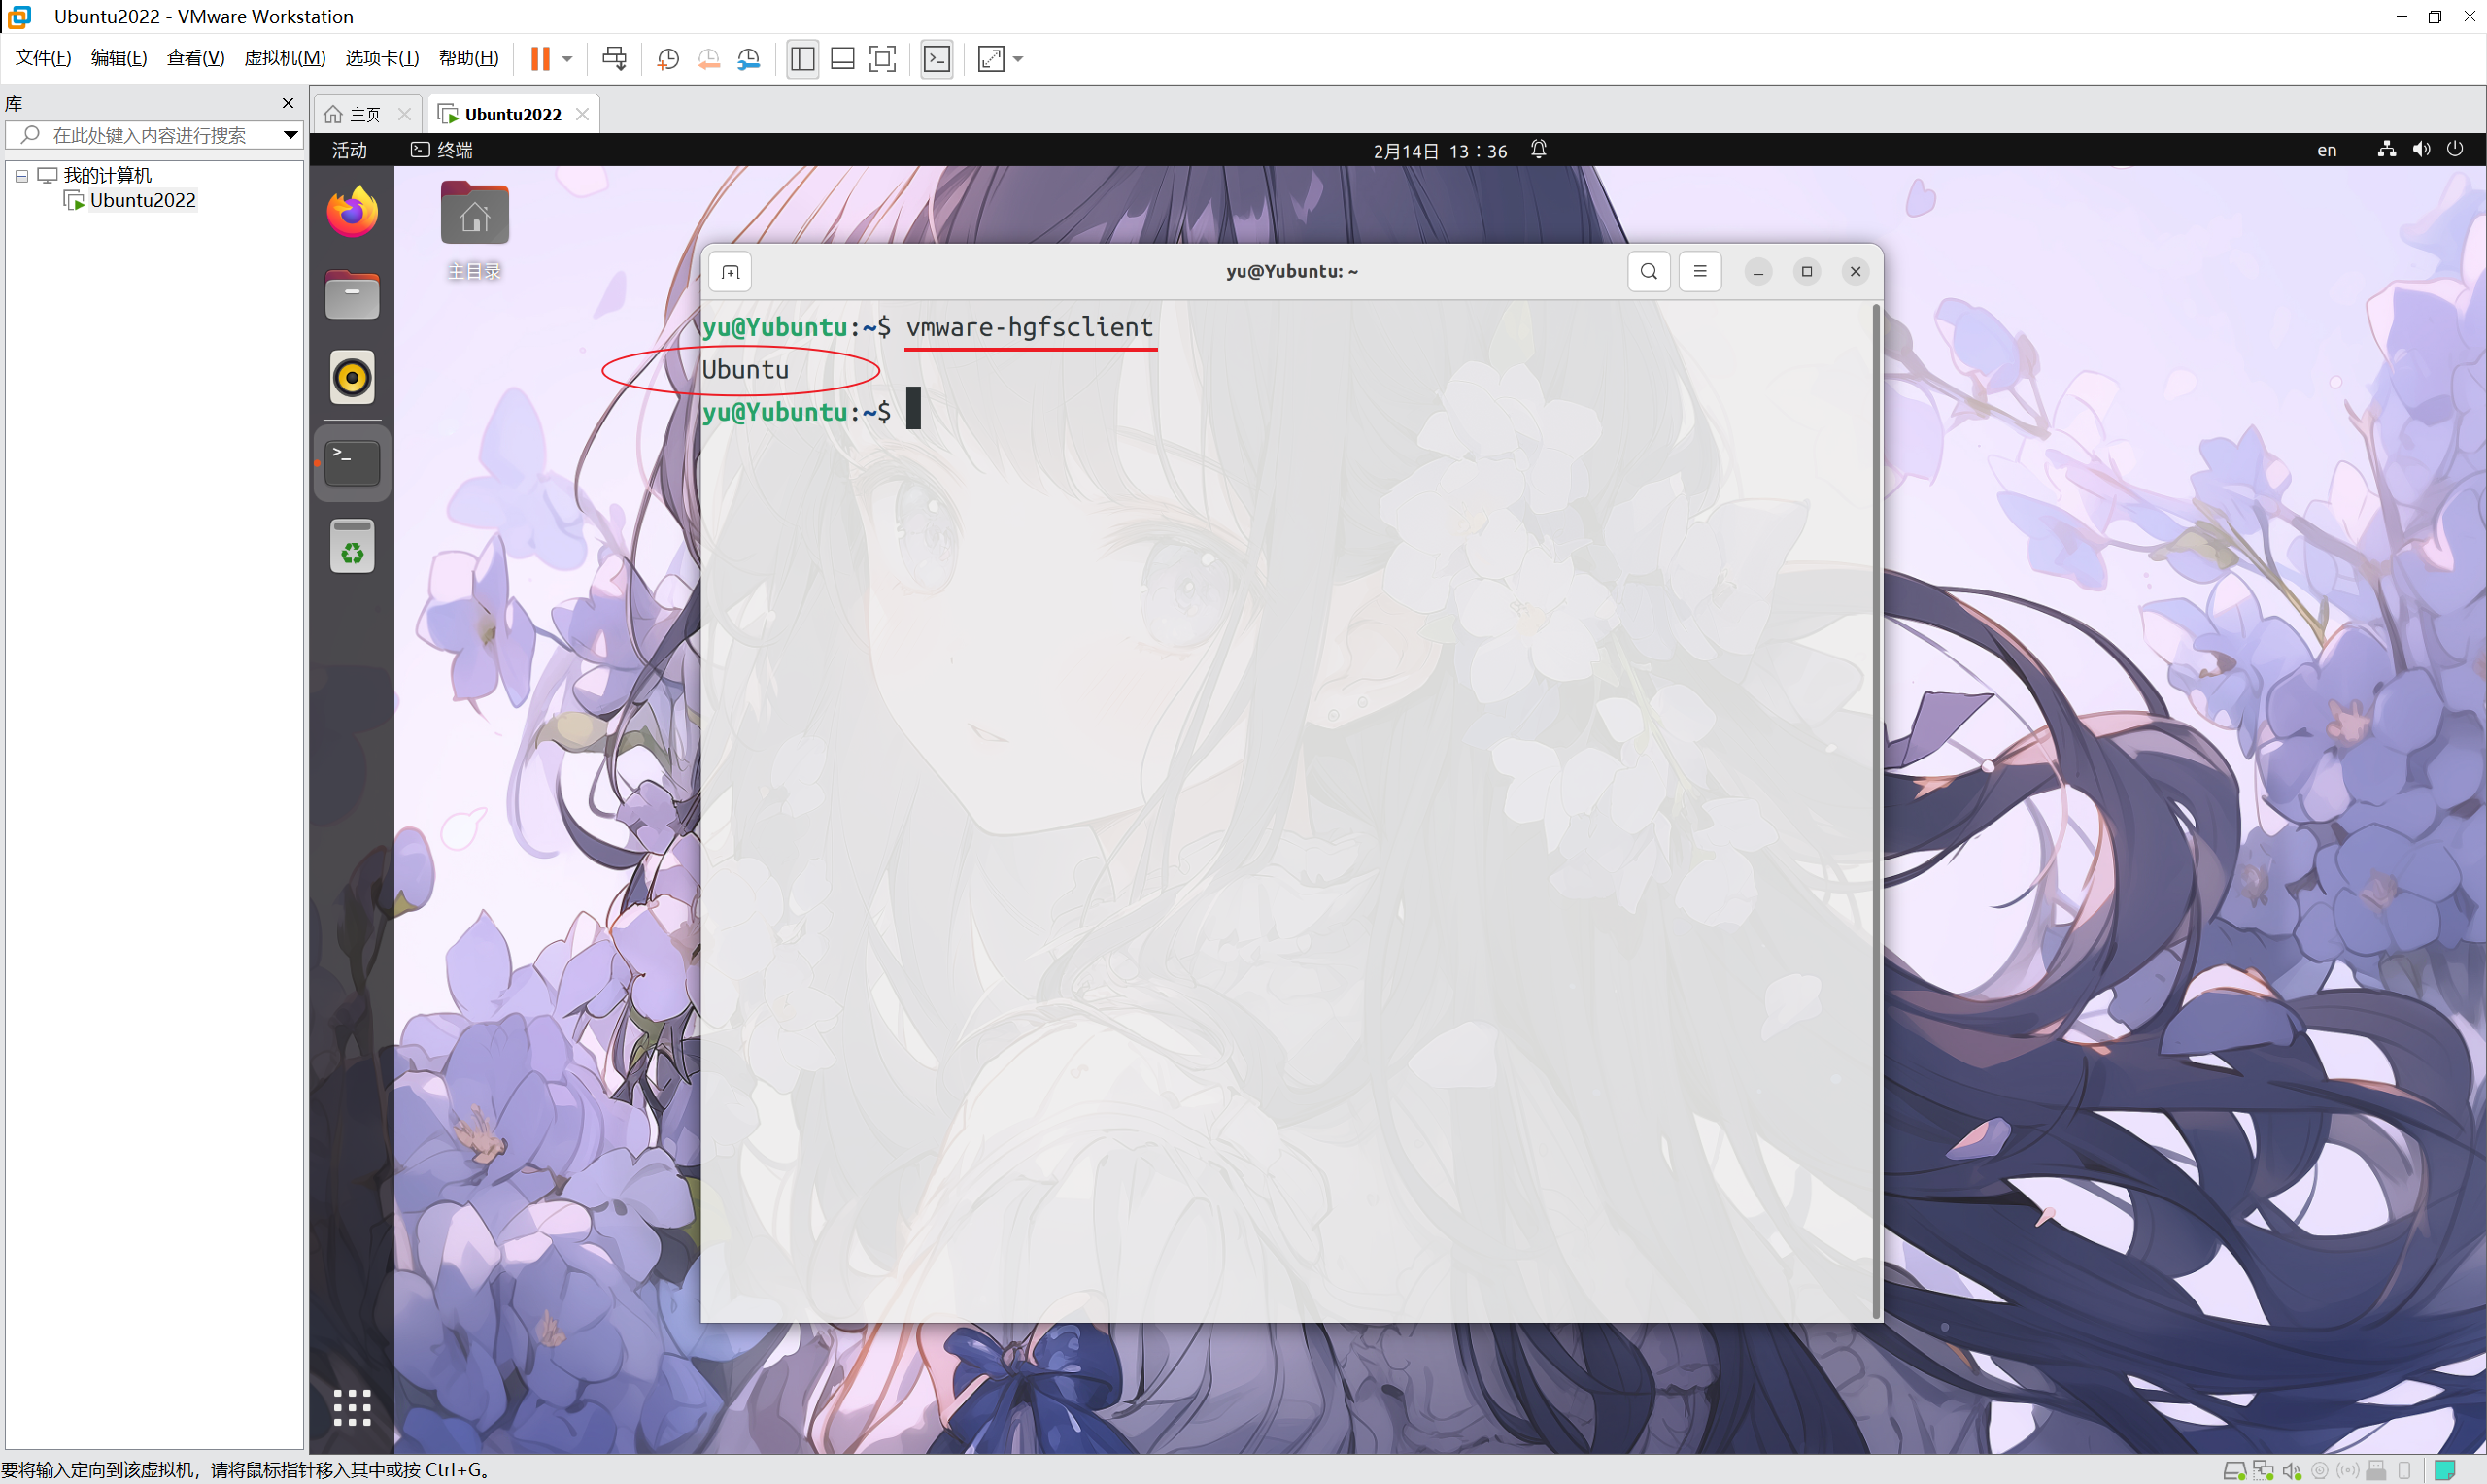This screenshot has height=1484, width=2487.
Task: Open the 虚拟机(M) menu
Action: 284,58
